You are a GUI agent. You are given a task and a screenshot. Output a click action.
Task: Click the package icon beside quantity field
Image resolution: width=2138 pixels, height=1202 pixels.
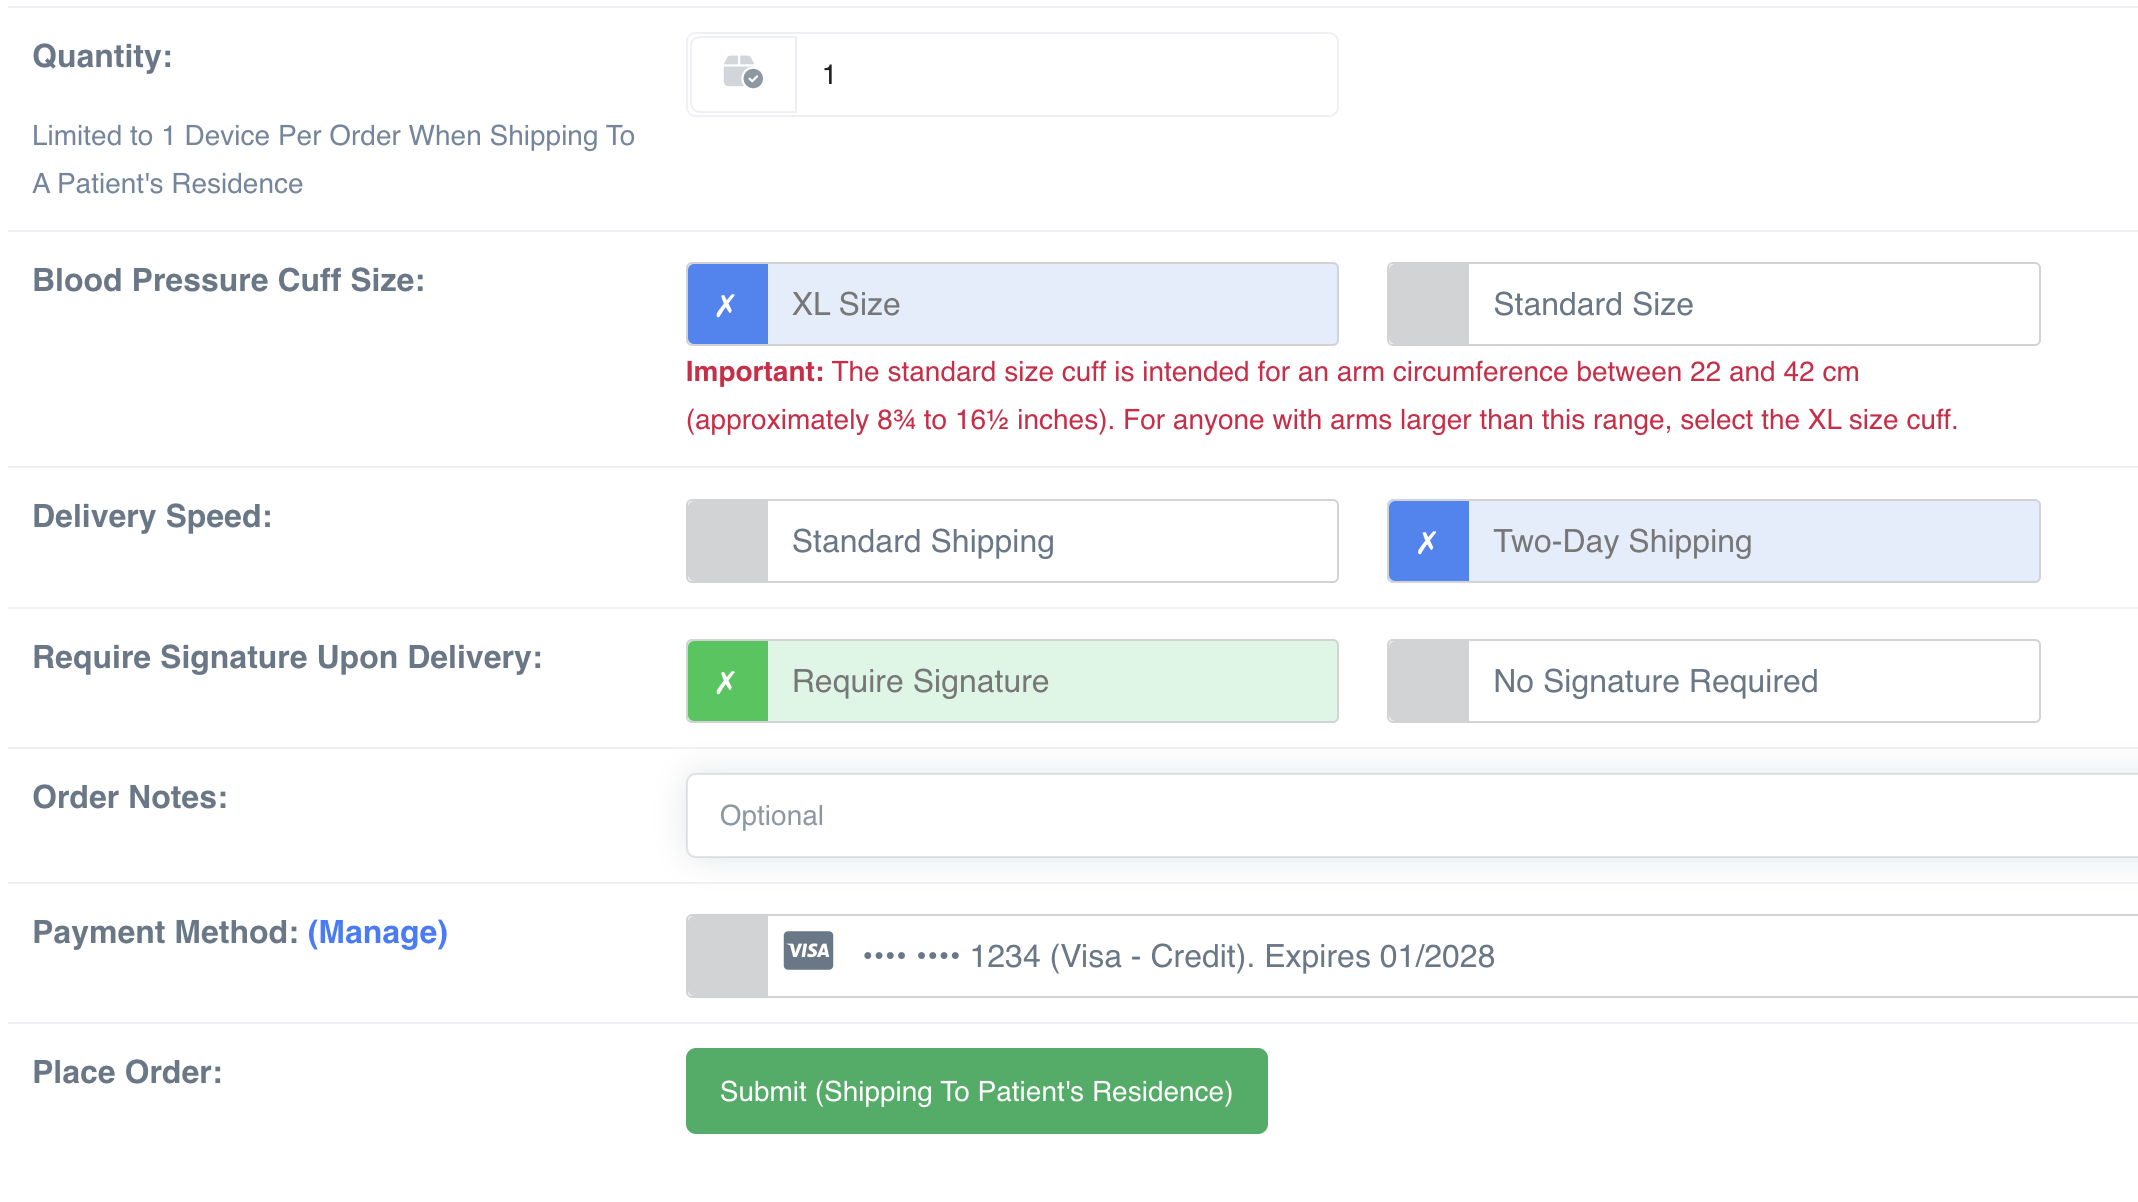(742, 74)
